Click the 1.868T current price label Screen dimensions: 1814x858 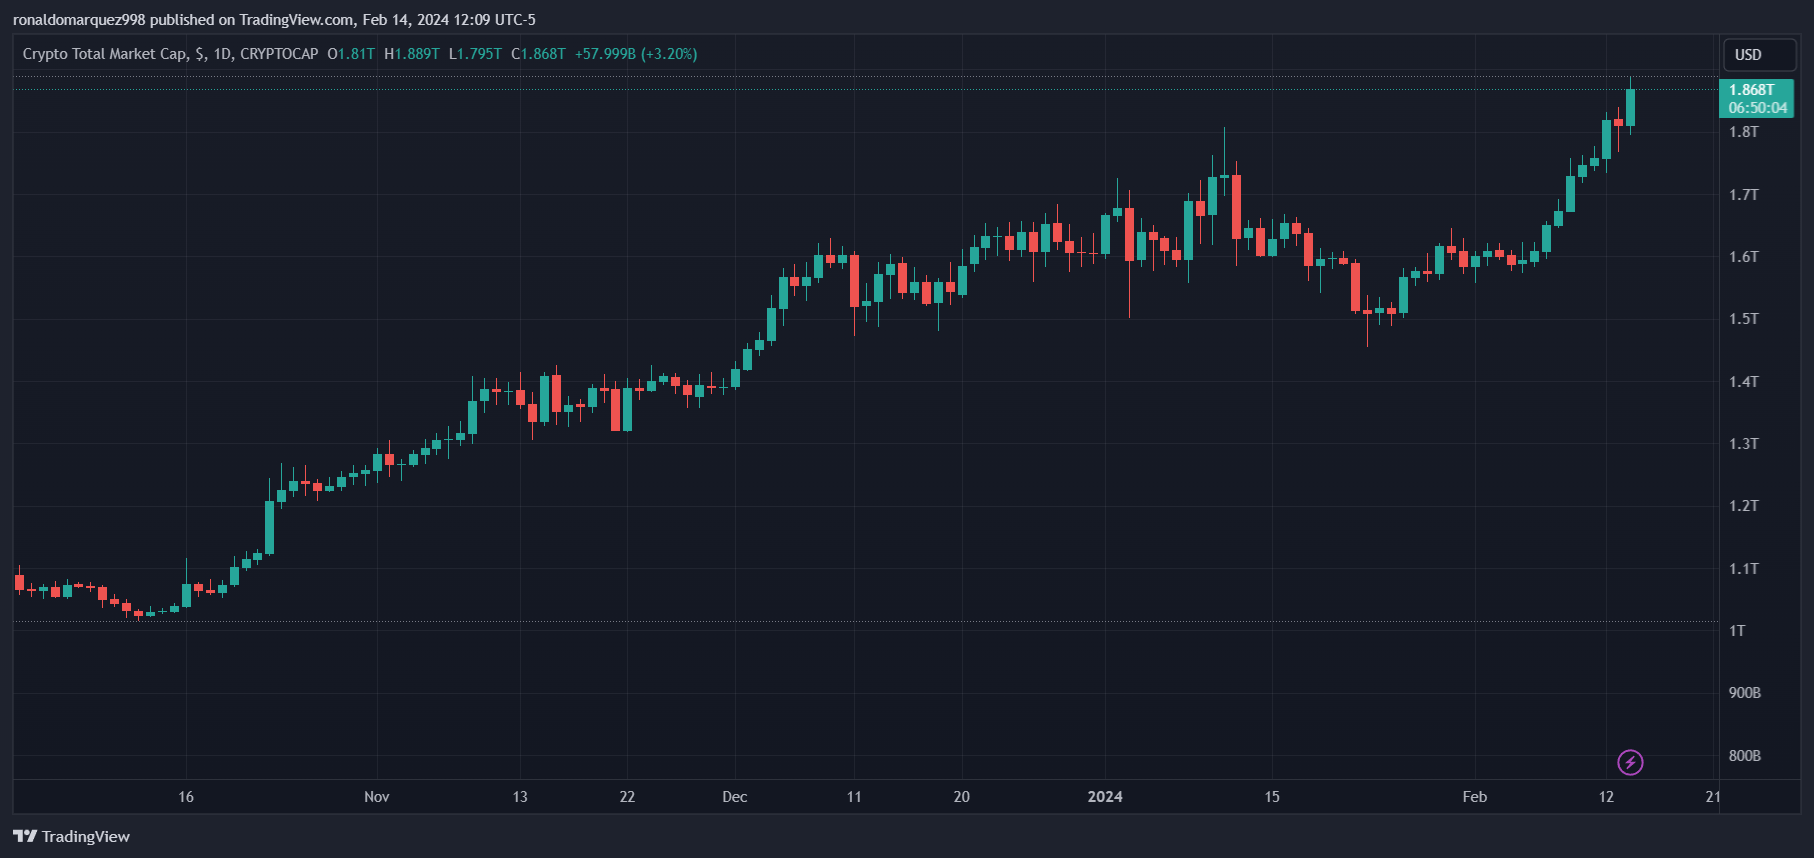pos(1757,98)
